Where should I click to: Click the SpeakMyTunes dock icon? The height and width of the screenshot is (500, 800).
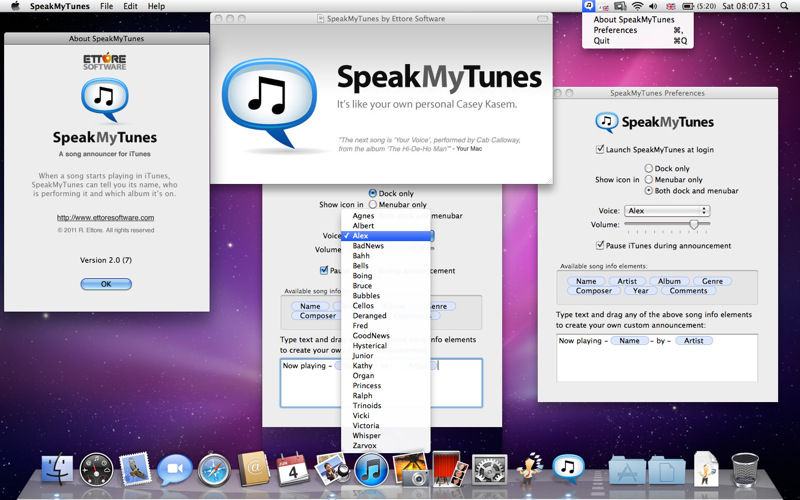[x=568, y=468]
